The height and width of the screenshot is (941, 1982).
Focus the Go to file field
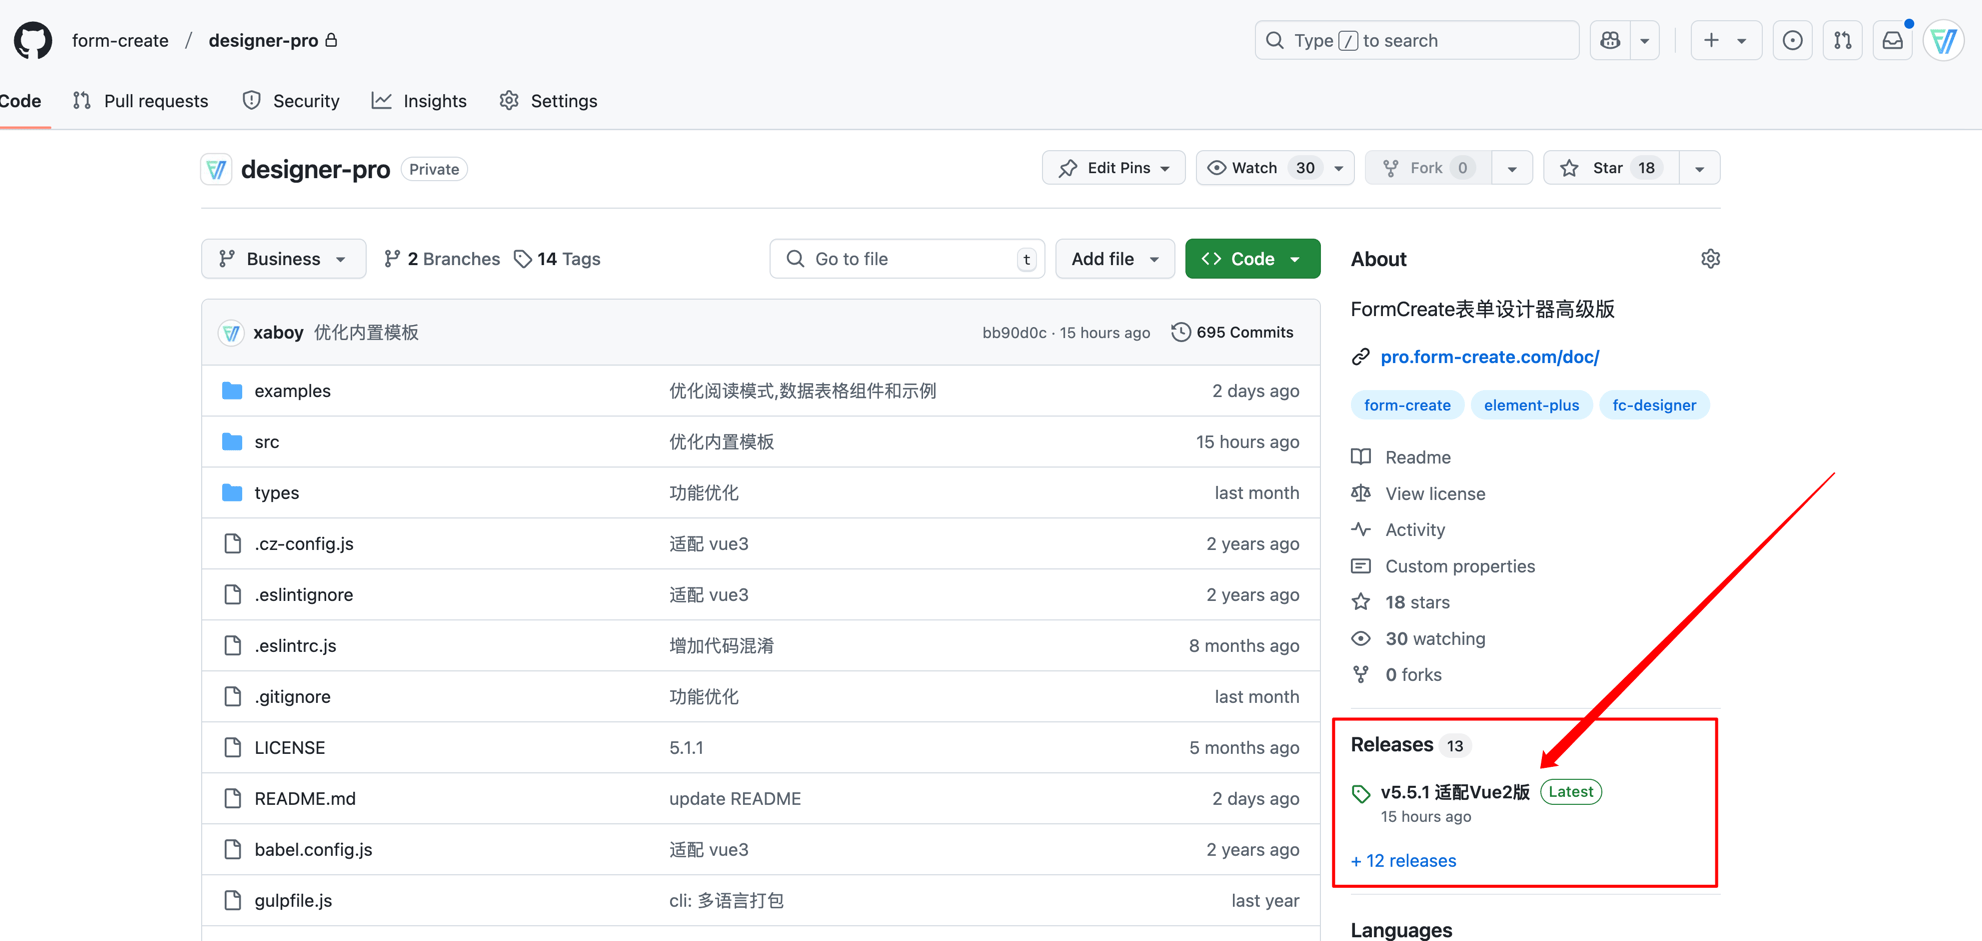(x=907, y=259)
